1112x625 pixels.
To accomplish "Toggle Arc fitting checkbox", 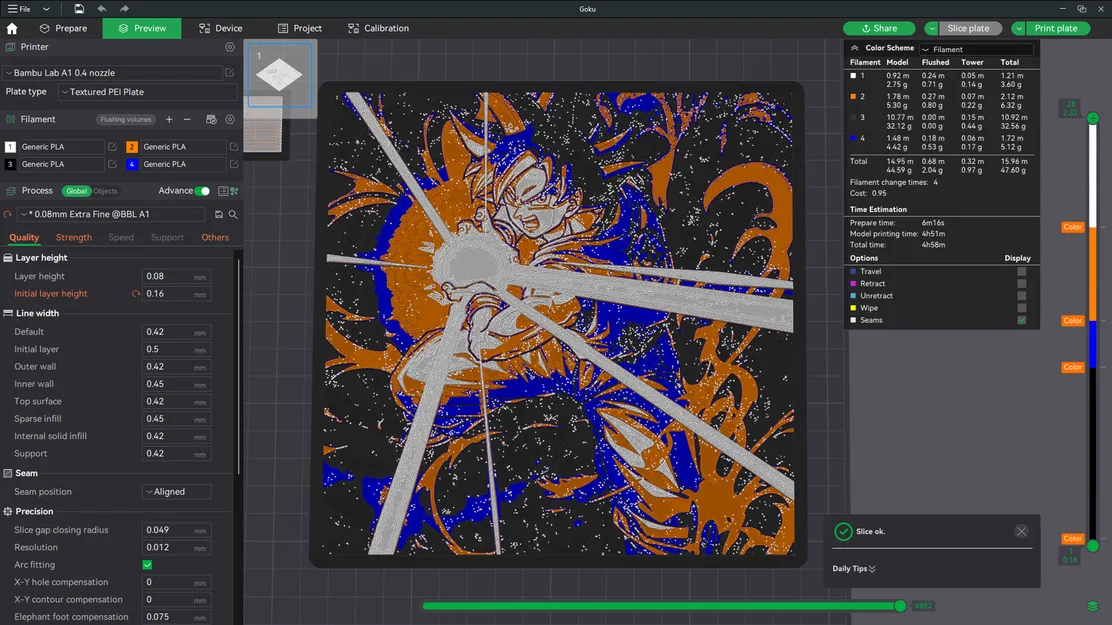I will 148,565.
